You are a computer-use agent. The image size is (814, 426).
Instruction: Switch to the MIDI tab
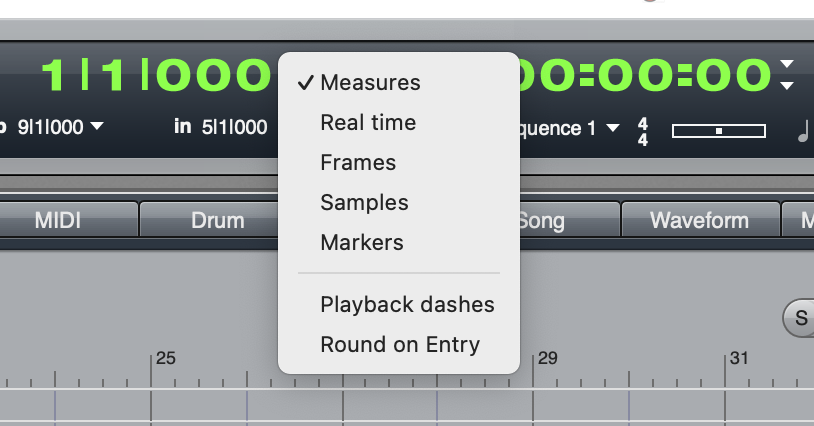coord(58,220)
